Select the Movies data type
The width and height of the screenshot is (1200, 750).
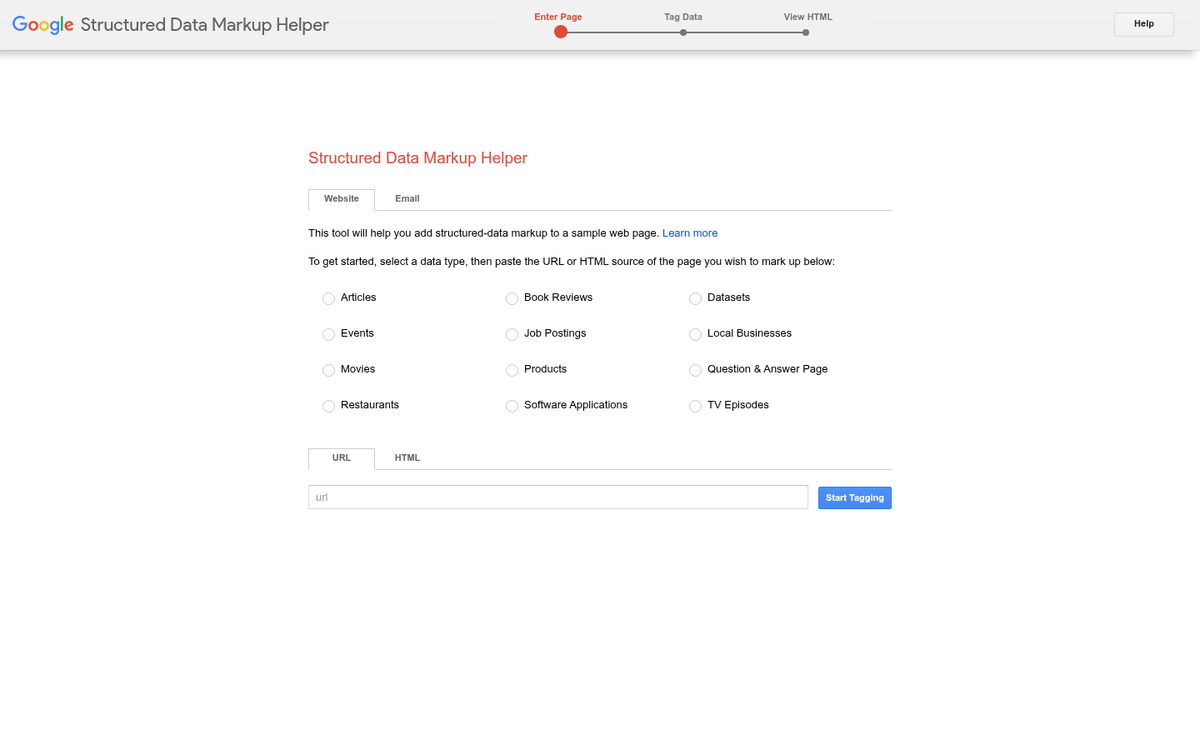pos(328,370)
